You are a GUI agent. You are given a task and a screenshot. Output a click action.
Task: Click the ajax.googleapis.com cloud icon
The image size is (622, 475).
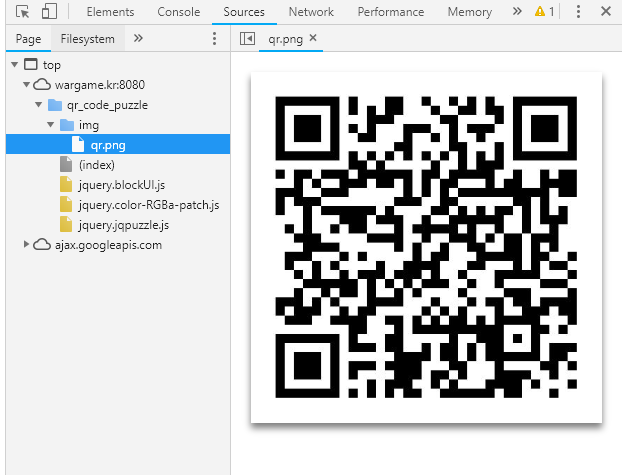pos(42,244)
